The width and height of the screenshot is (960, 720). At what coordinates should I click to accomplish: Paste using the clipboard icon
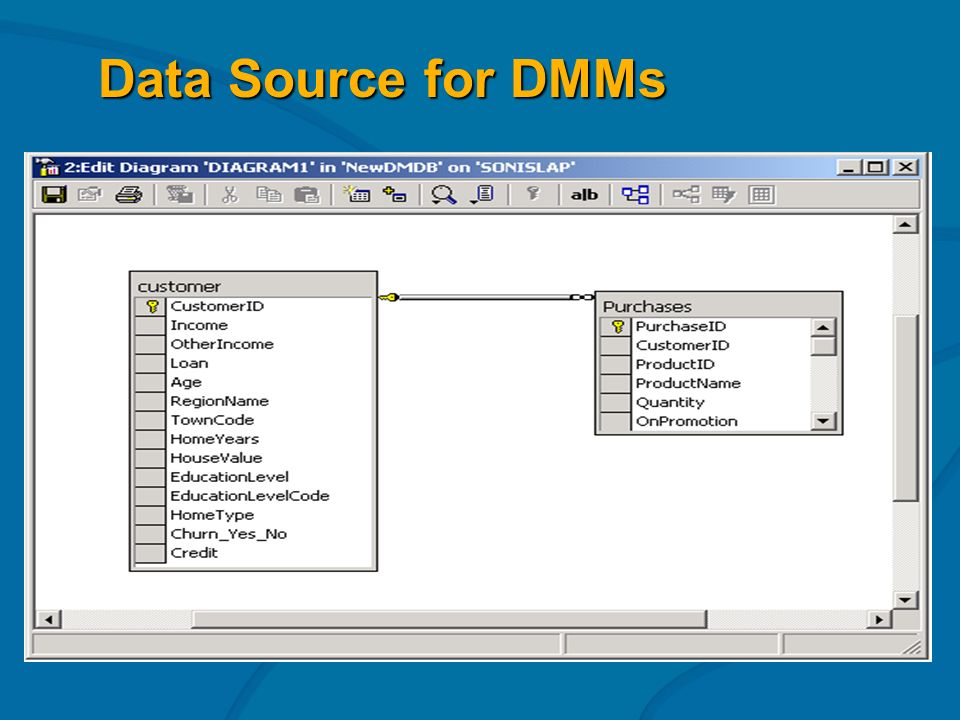coord(307,195)
